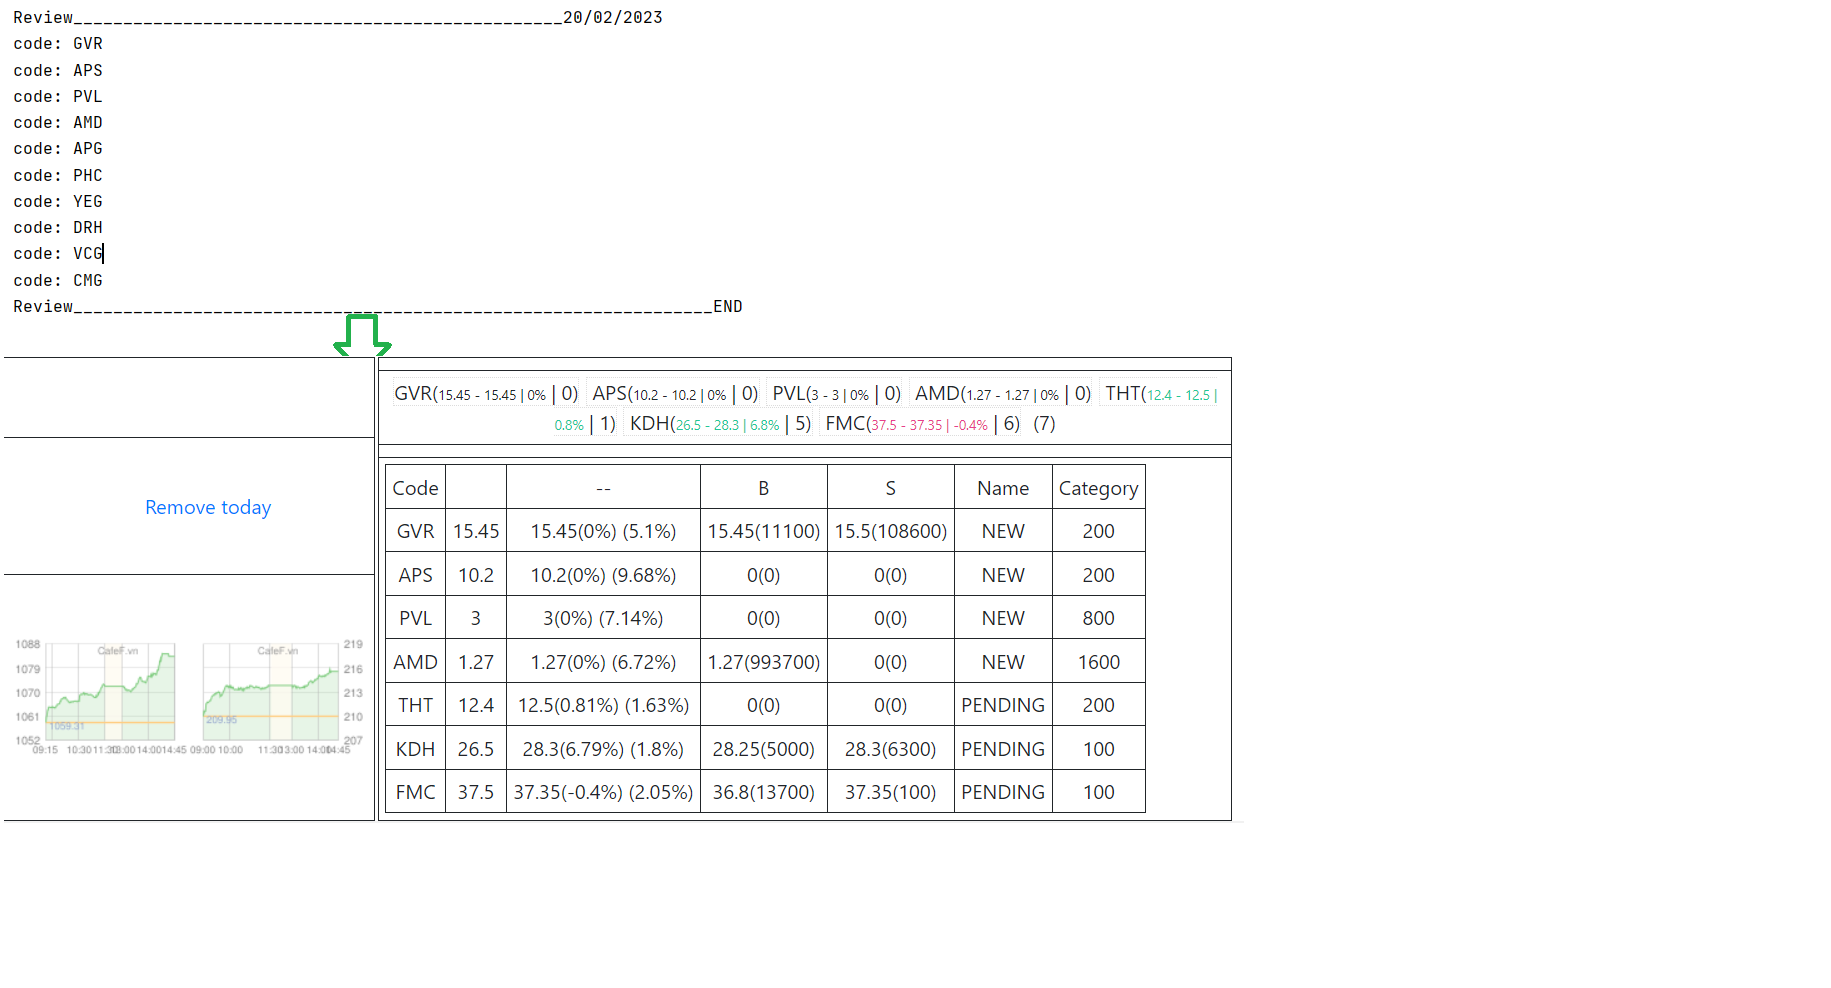Select the GVR summary entry in ticker strip
Screen dimensions: 1831x988
(x=486, y=394)
